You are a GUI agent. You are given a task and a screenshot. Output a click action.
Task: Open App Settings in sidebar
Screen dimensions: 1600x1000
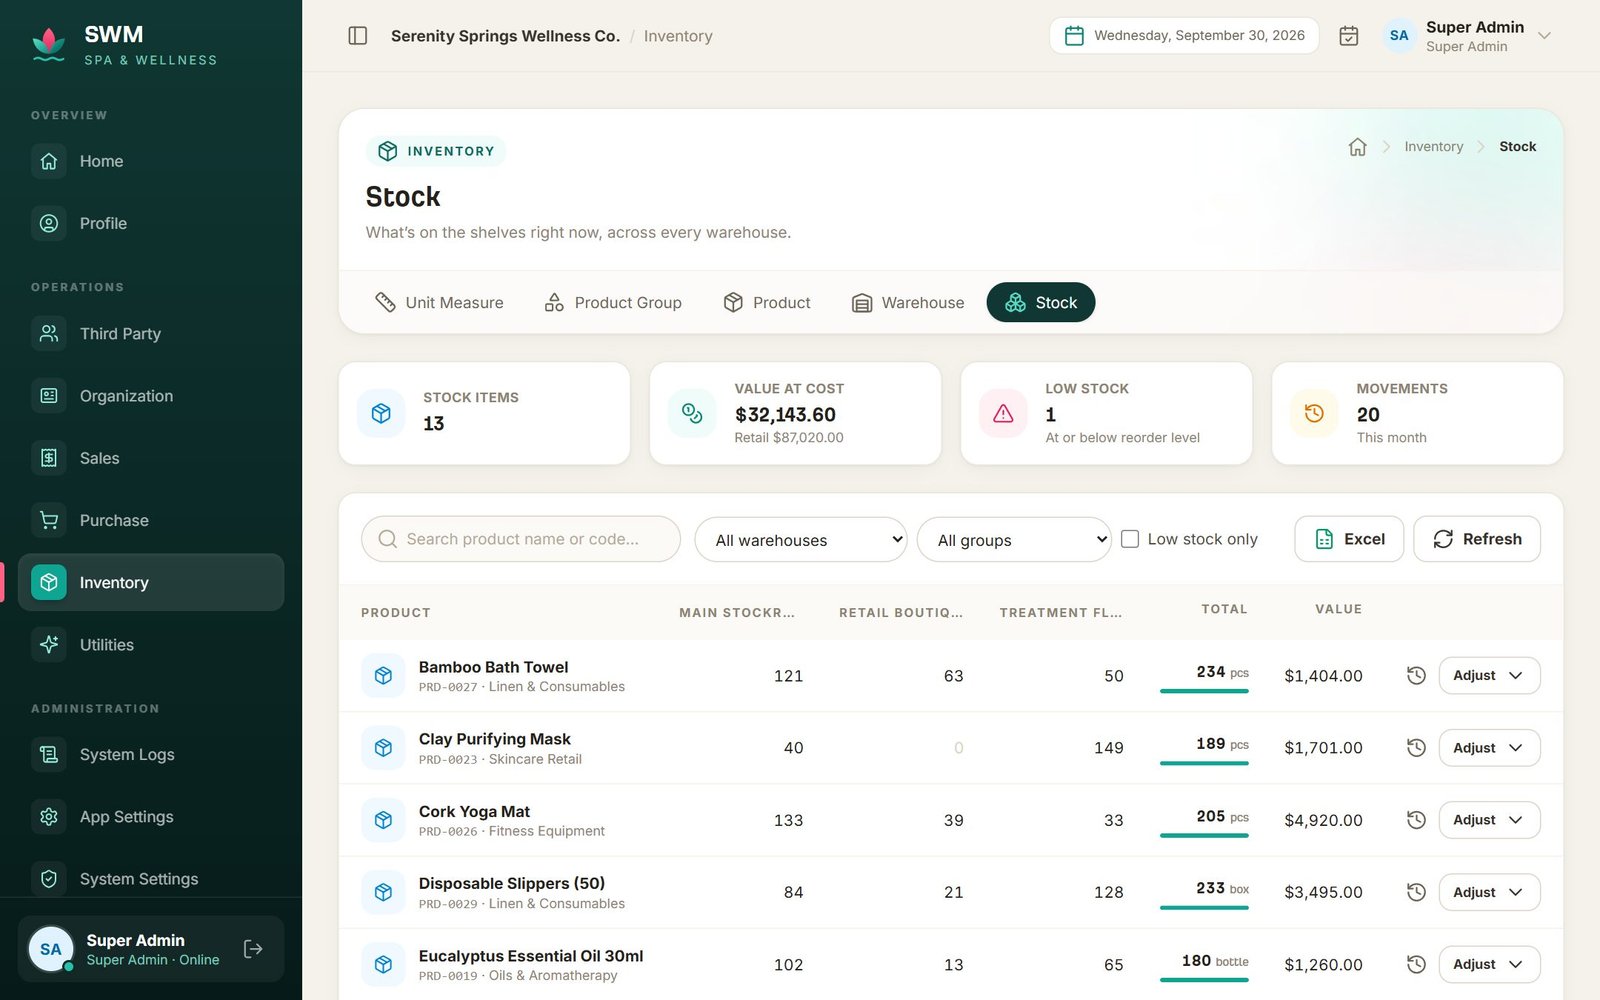coord(151,817)
